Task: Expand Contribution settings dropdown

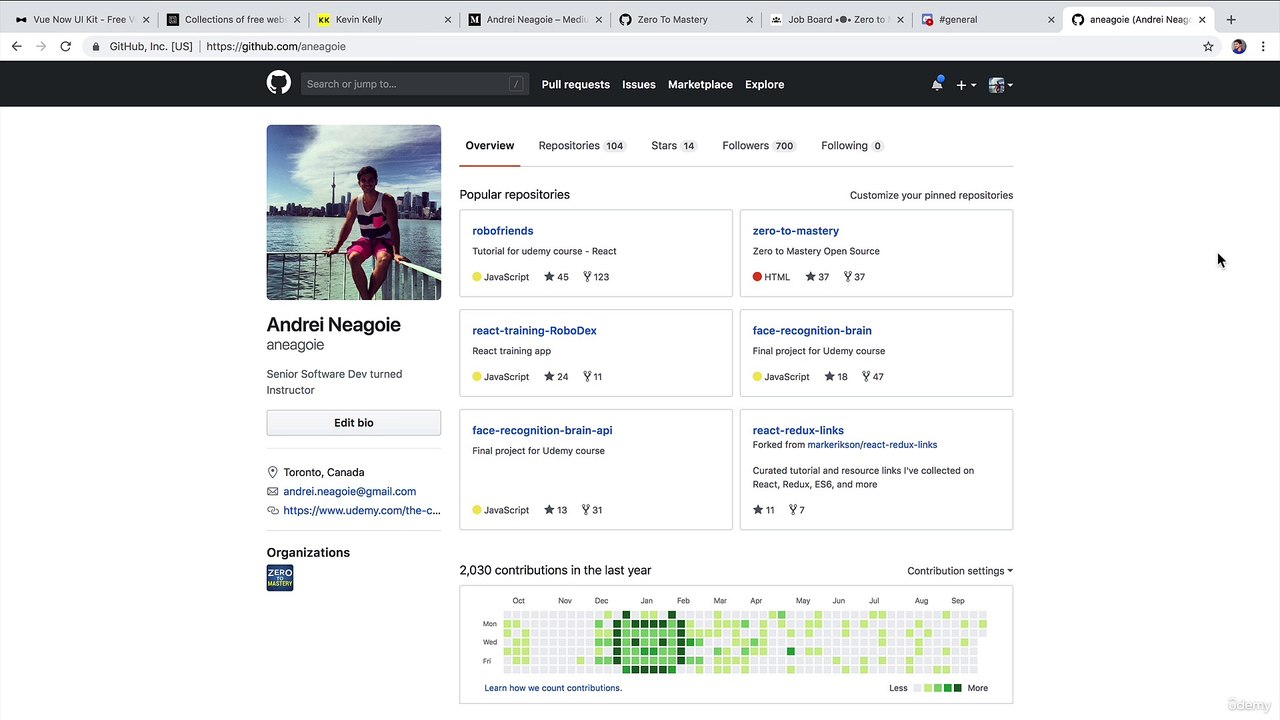Action: (x=959, y=571)
